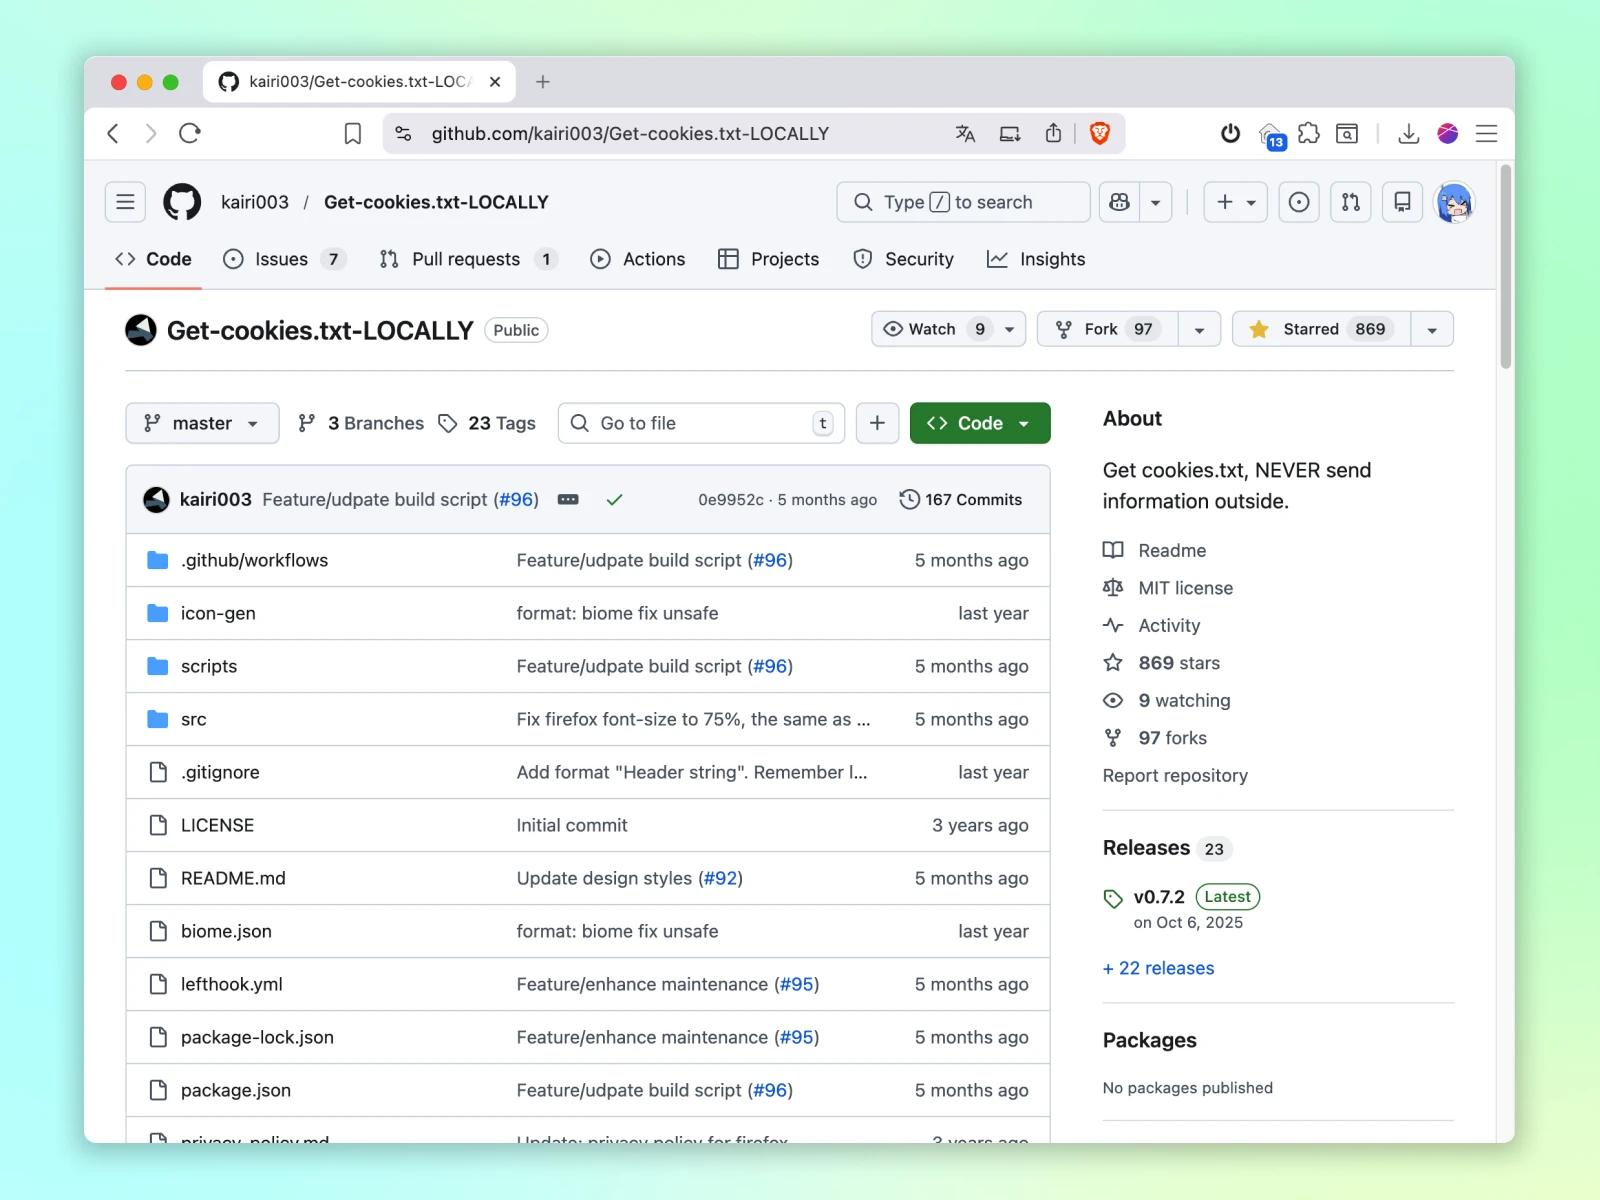
Task: Open the Fork options dropdown arrow
Action: click(x=1199, y=329)
